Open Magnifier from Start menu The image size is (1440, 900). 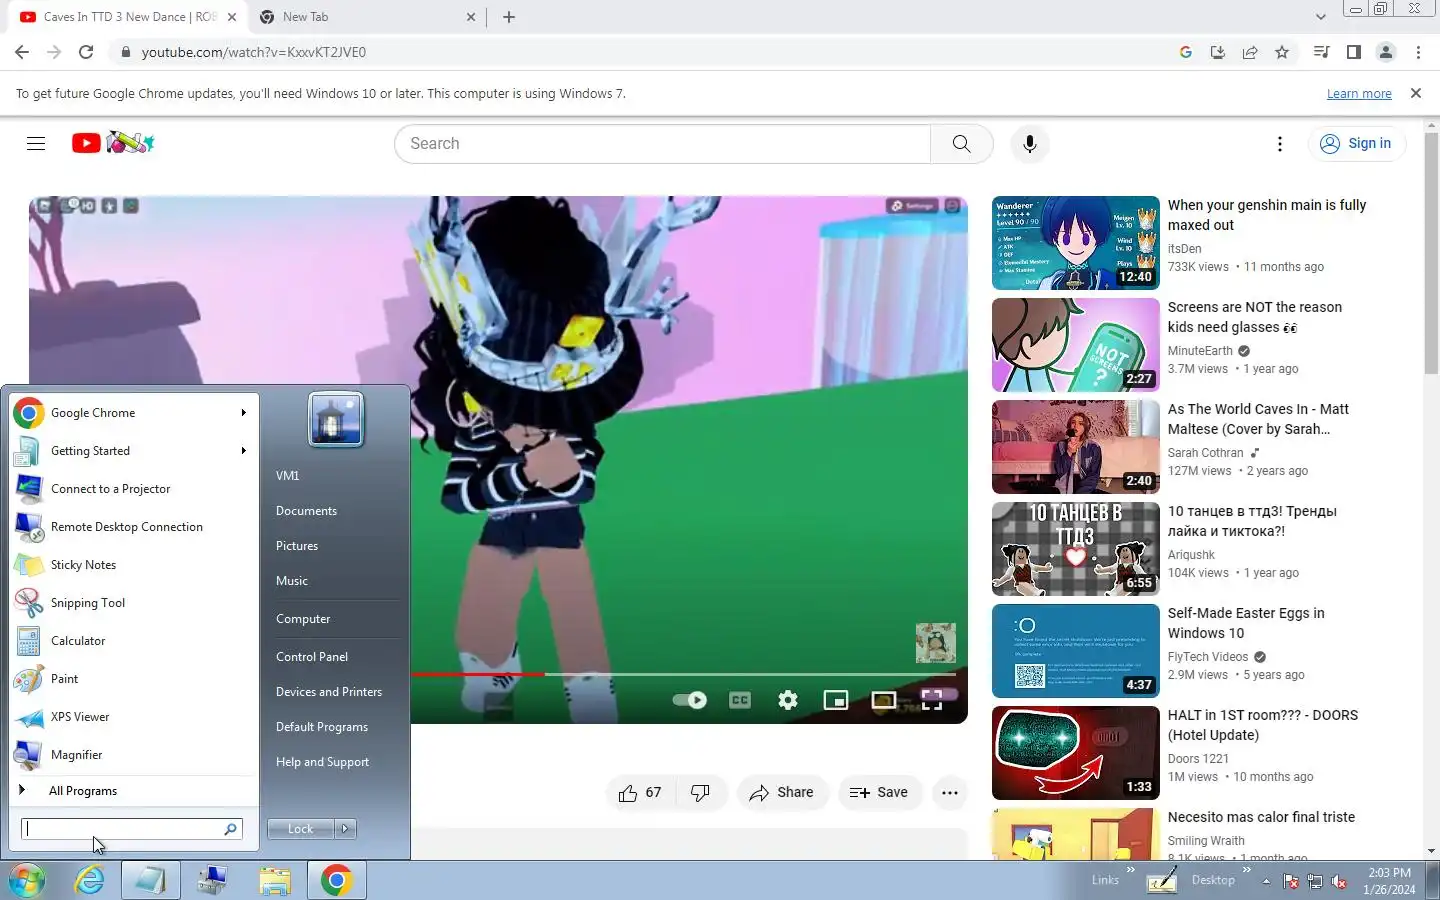click(132, 755)
